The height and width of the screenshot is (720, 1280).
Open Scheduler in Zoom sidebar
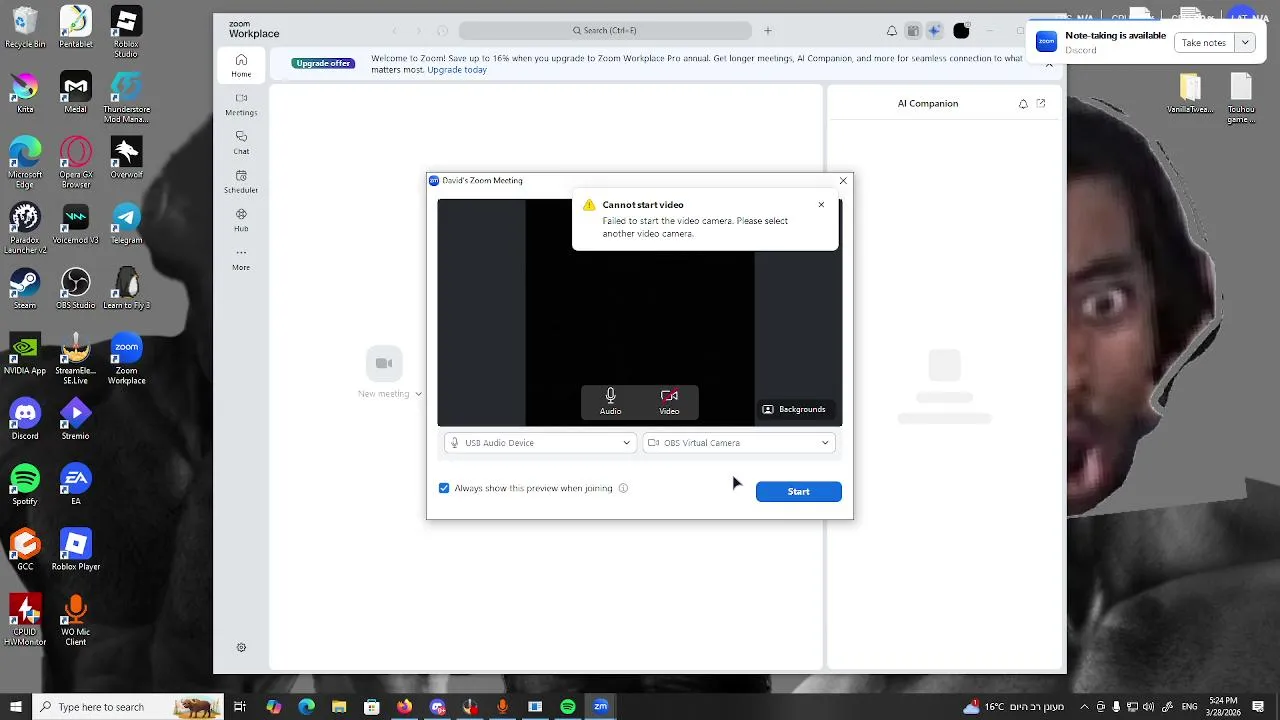(x=241, y=182)
